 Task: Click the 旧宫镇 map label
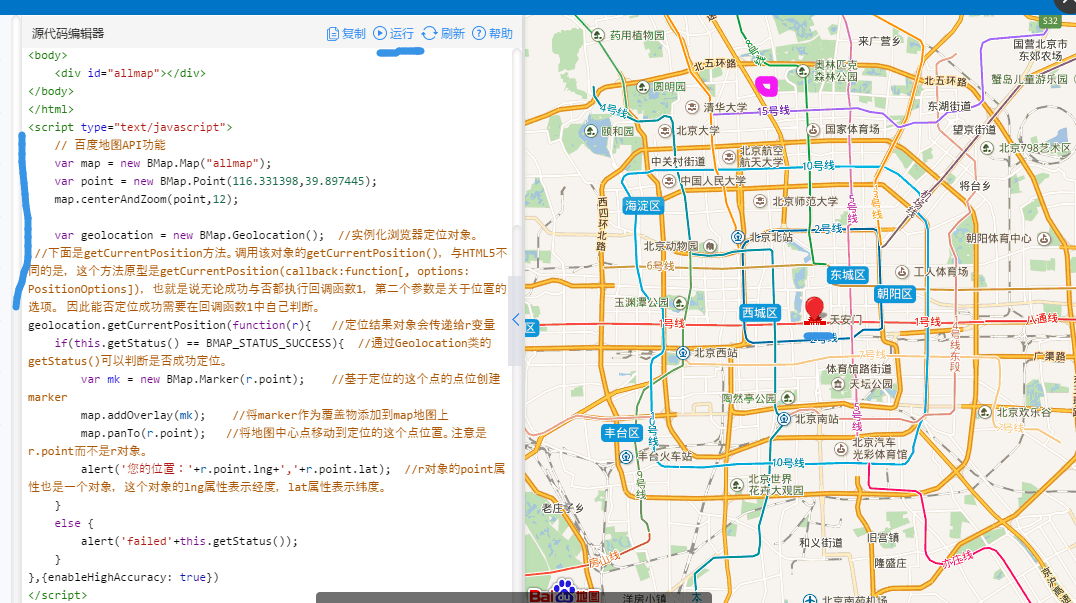coord(883,538)
